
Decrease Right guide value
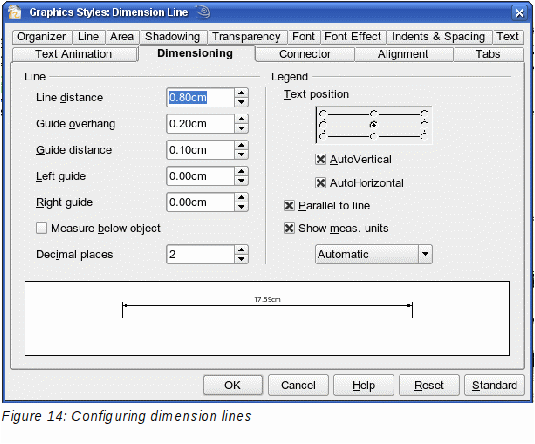pos(241,207)
